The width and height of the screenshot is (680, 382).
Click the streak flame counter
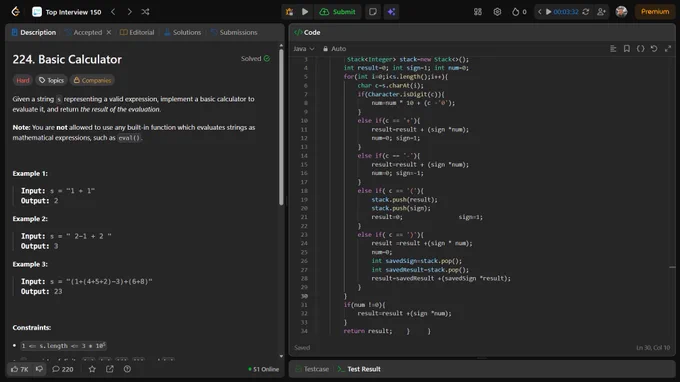click(x=519, y=12)
